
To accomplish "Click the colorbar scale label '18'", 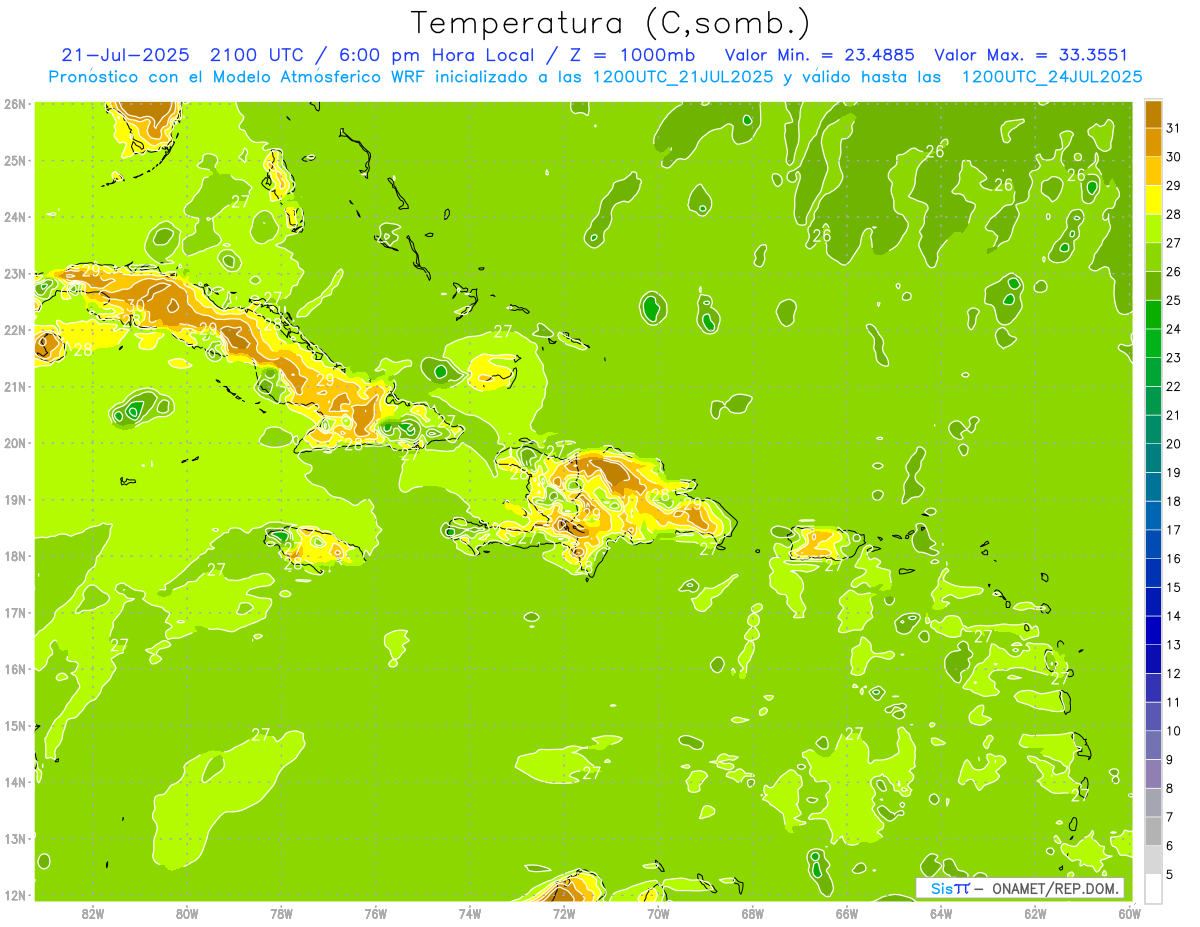I will (x=1173, y=501).
